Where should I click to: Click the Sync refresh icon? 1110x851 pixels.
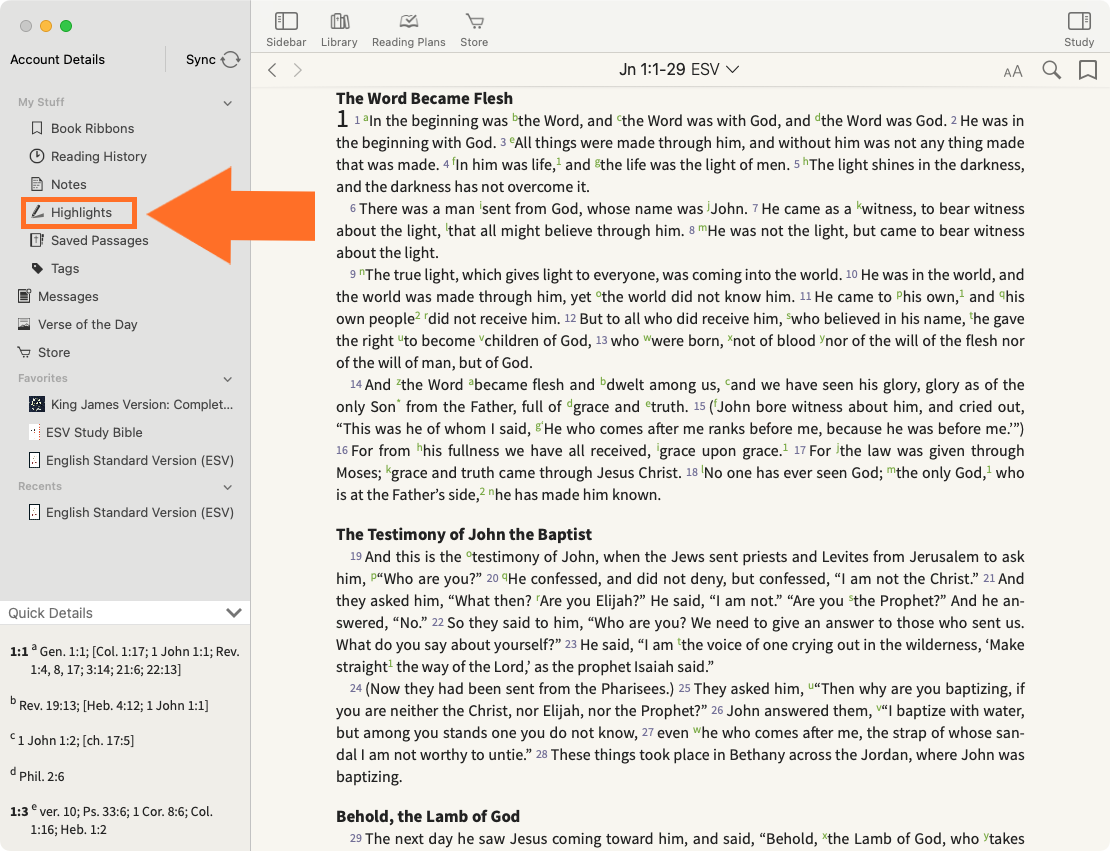(231, 60)
